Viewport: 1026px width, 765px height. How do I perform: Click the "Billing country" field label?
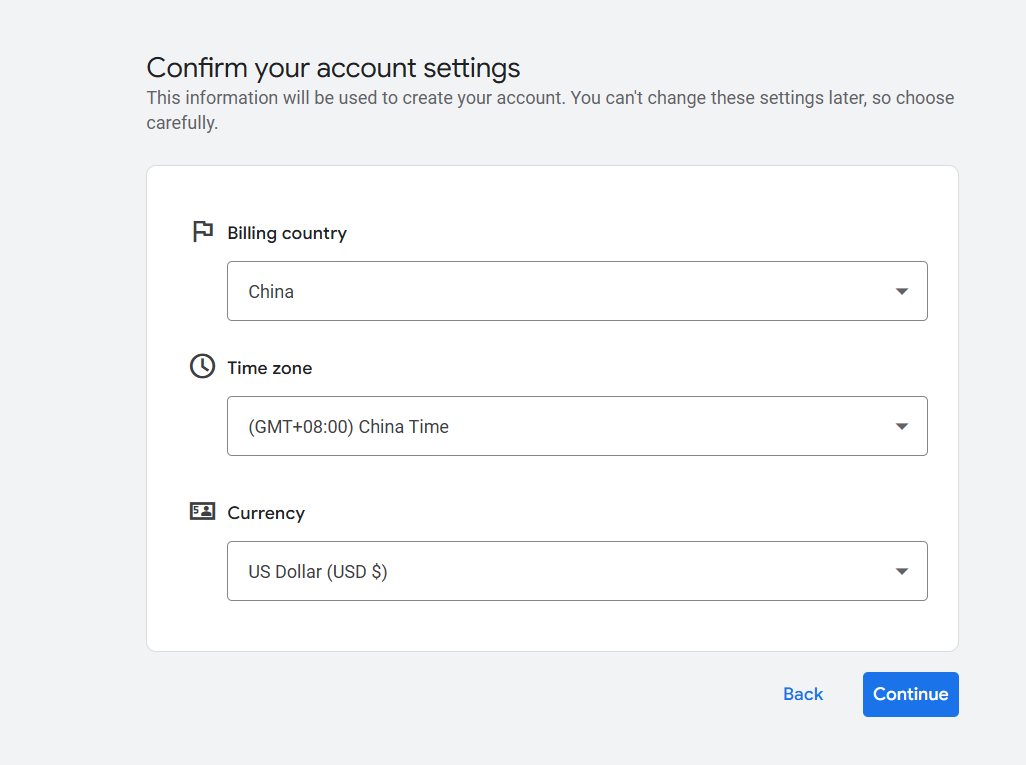tap(287, 233)
